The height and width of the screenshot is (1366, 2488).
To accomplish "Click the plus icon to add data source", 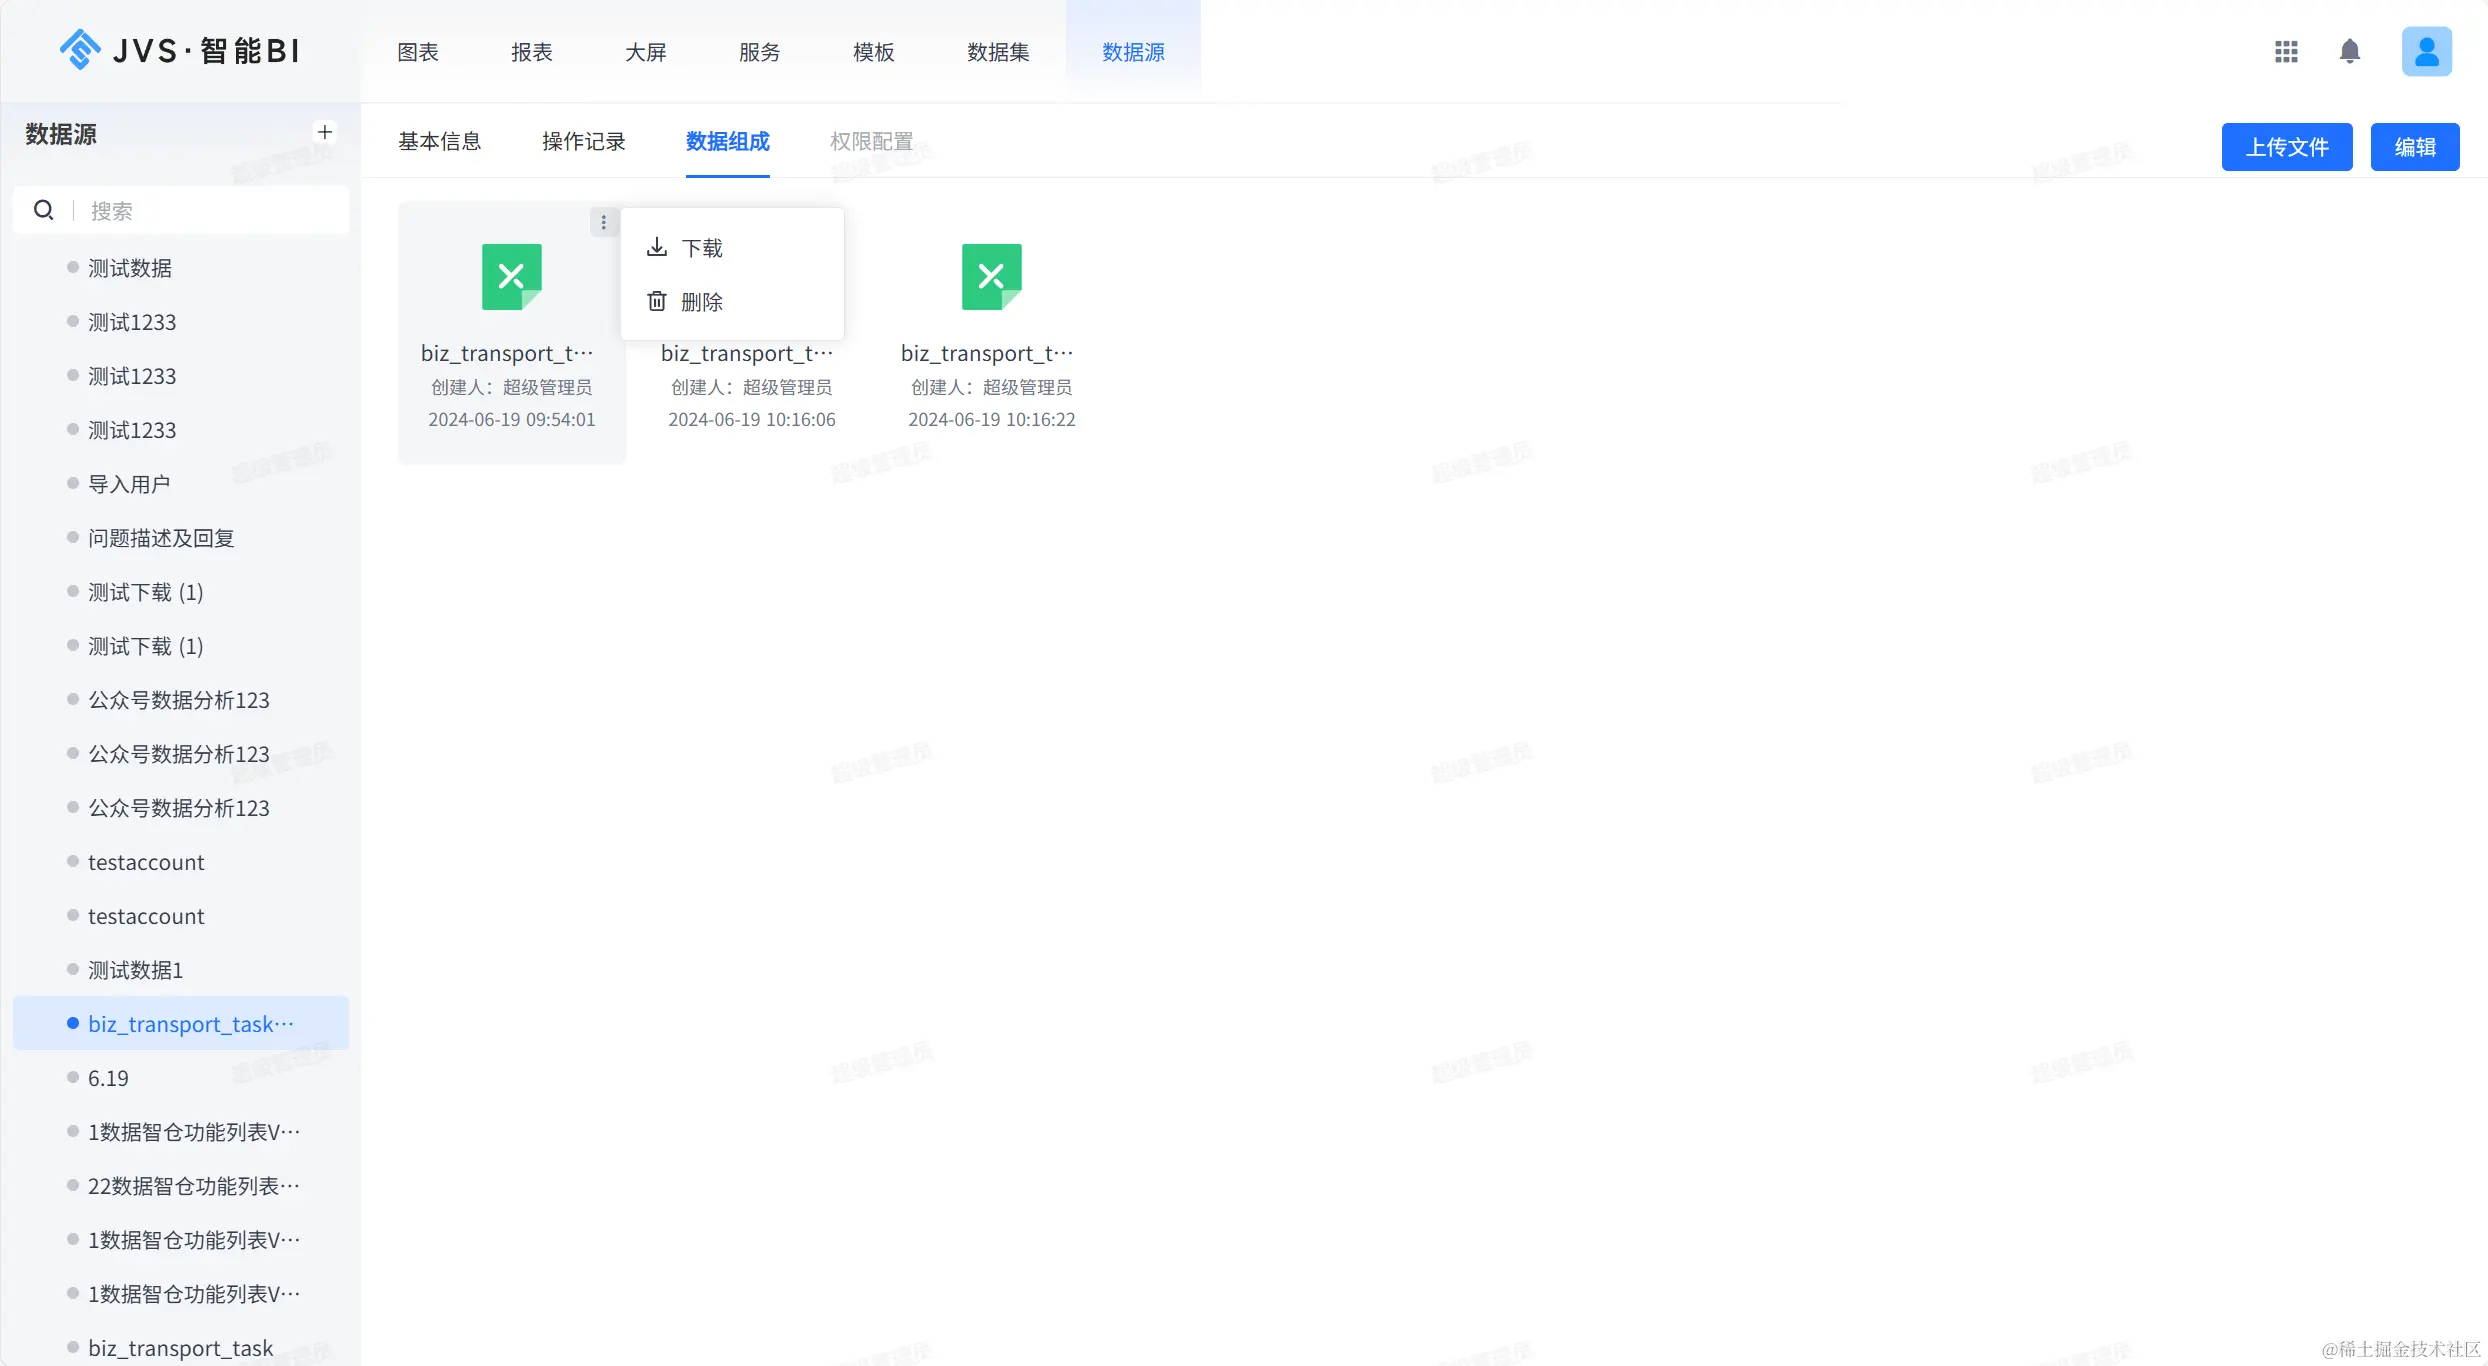I will [325, 132].
